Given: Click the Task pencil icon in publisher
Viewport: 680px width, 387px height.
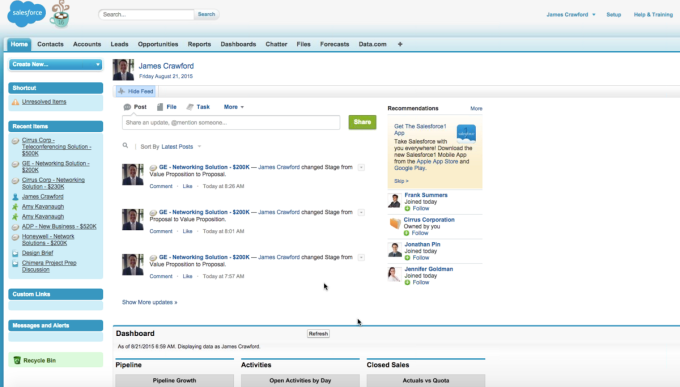Looking at the screenshot, I should click(x=190, y=107).
